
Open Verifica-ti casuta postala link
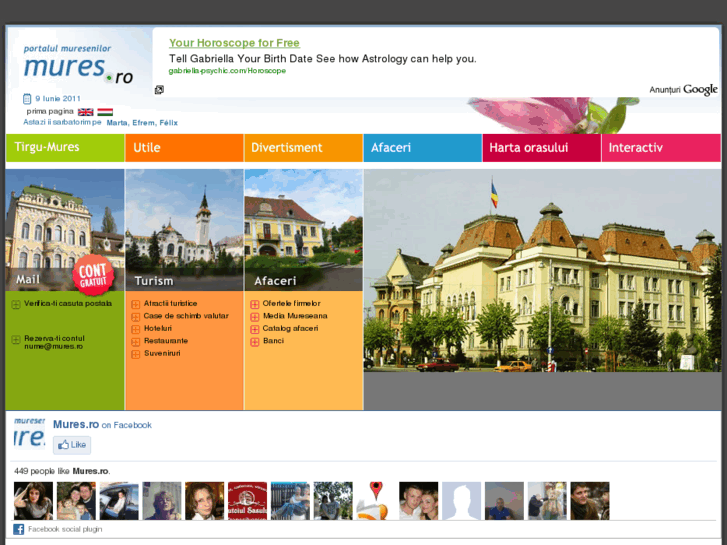68,303
